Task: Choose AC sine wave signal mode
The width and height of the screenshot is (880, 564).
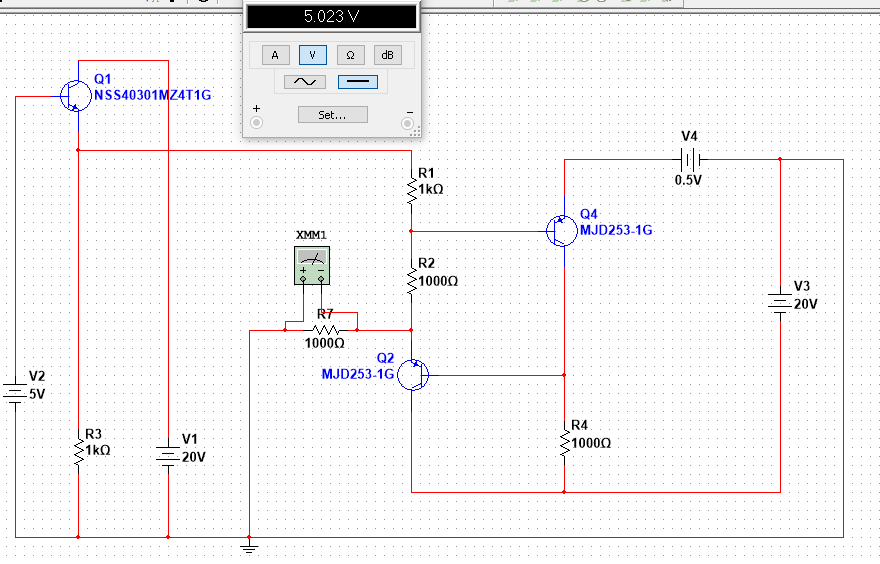Action: tap(304, 82)
